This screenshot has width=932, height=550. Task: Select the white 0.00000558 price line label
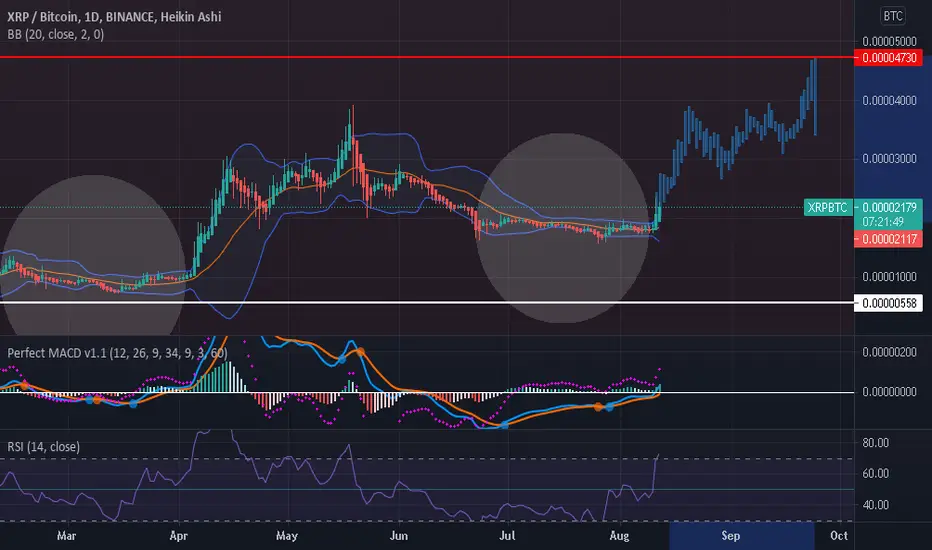889,303
